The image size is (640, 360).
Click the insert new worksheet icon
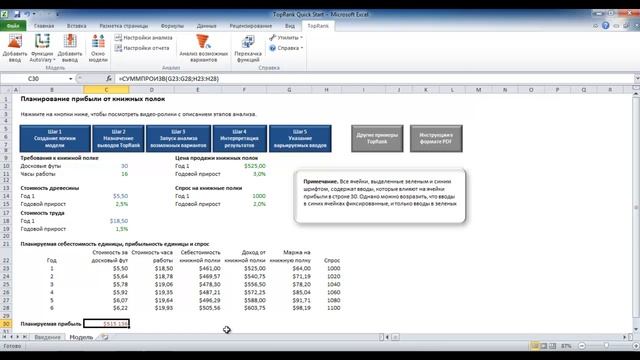(x=105, y=337)
